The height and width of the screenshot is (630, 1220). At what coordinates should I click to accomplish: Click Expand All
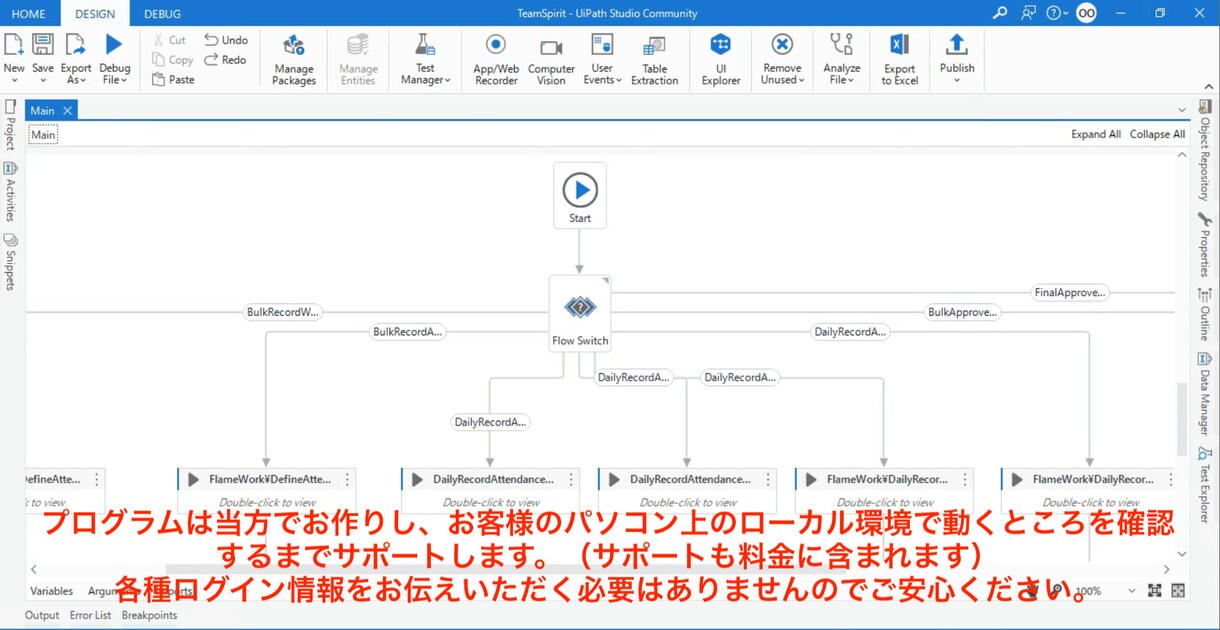click(1096, 134)
